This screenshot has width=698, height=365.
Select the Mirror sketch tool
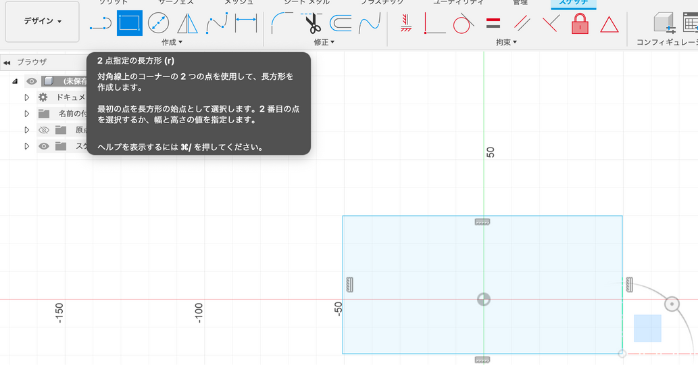coord(187,23)
